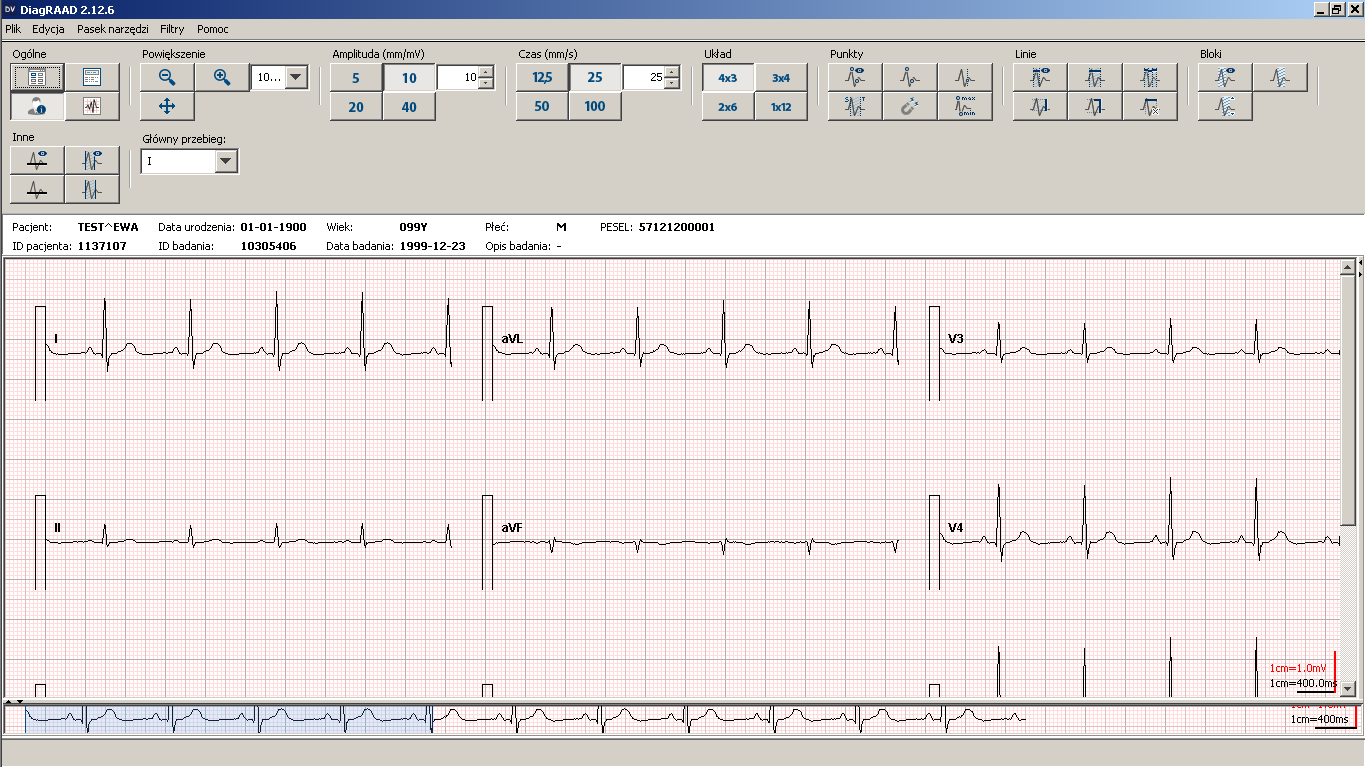Click the show points eye icon in Punkty
Image resolution: width=1365 pixels, height=767 pixels.
click(855, 77)
